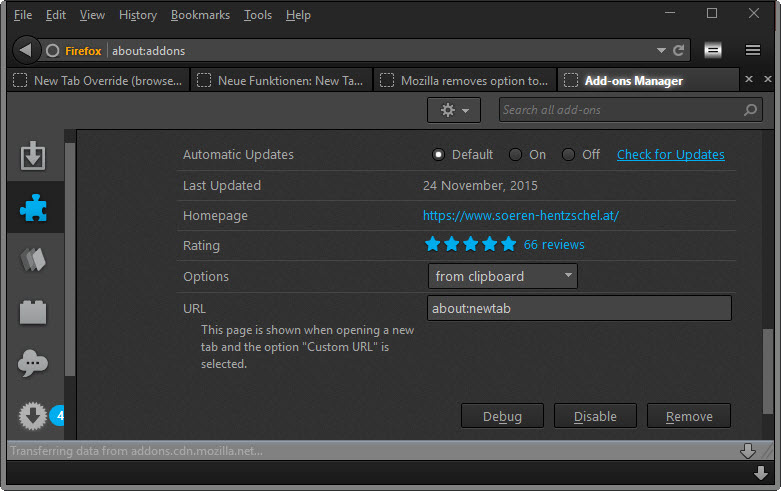Click the site identity circle icon
This screenshot has width=781, height=491.
(52, 51)
